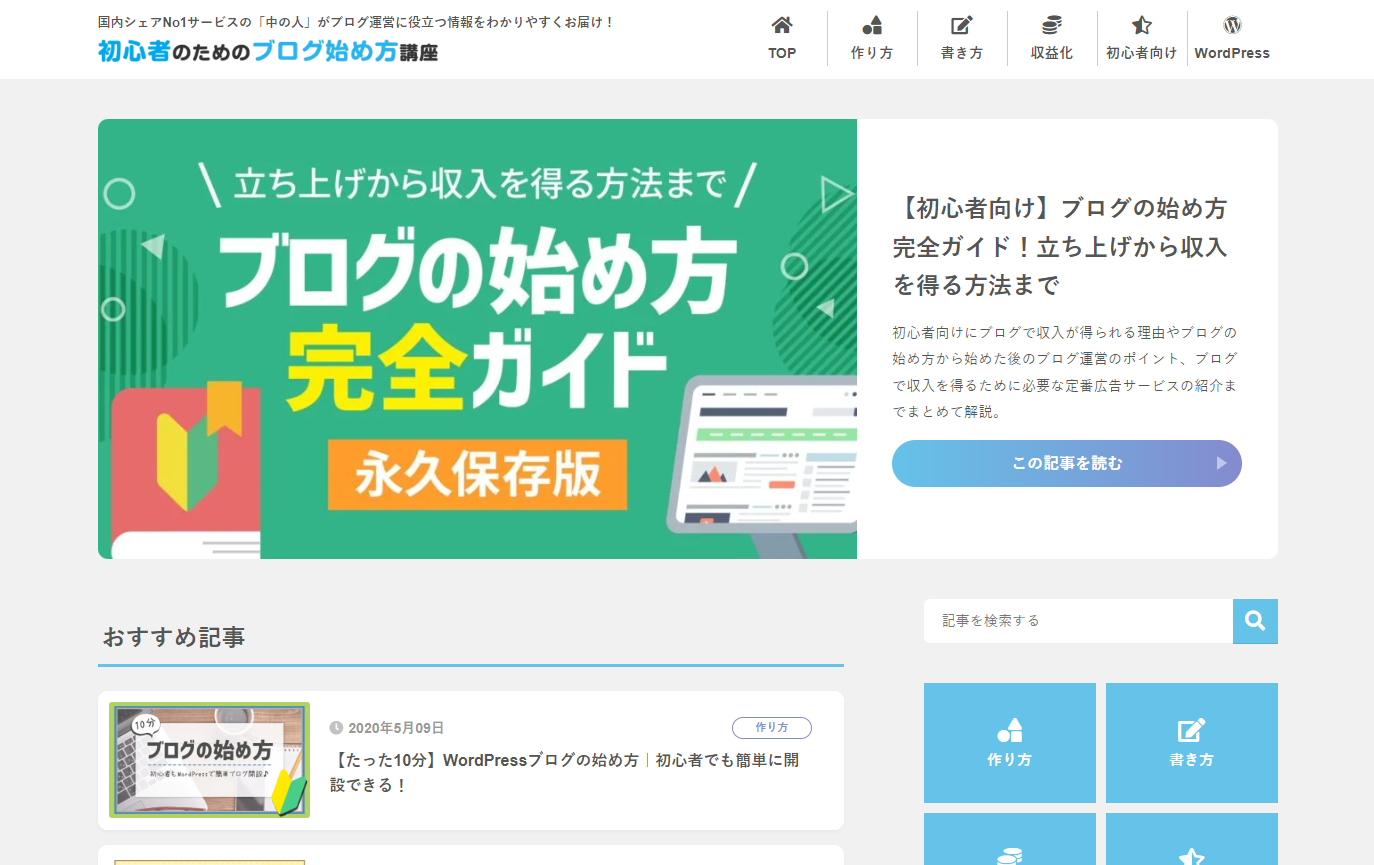Open the WordPress menu label
Screen dimensions: 1374x865
1232,53
